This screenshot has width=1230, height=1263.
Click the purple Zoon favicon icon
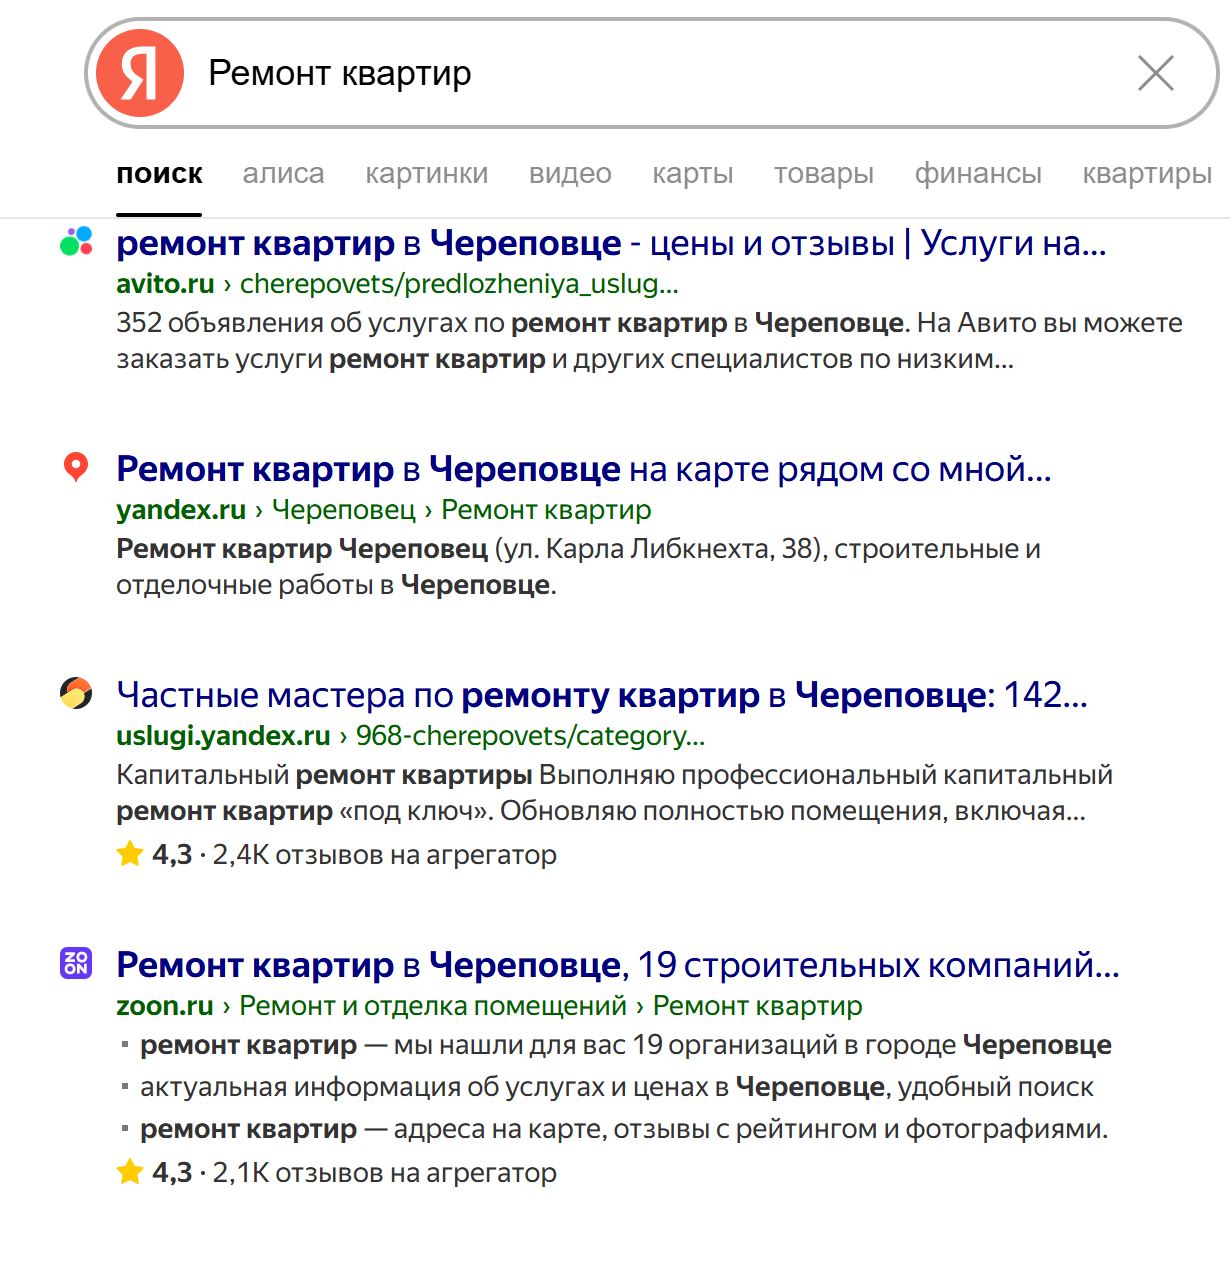[x=76, y=963]
